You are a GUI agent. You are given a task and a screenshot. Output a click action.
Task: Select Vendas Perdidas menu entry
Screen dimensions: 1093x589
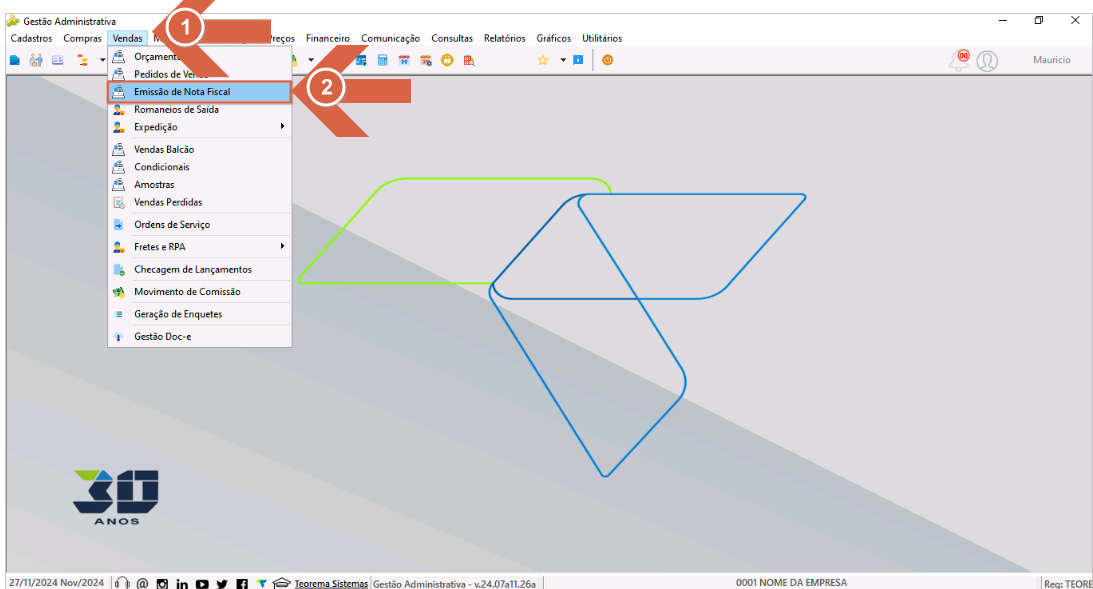click(199, 202)
